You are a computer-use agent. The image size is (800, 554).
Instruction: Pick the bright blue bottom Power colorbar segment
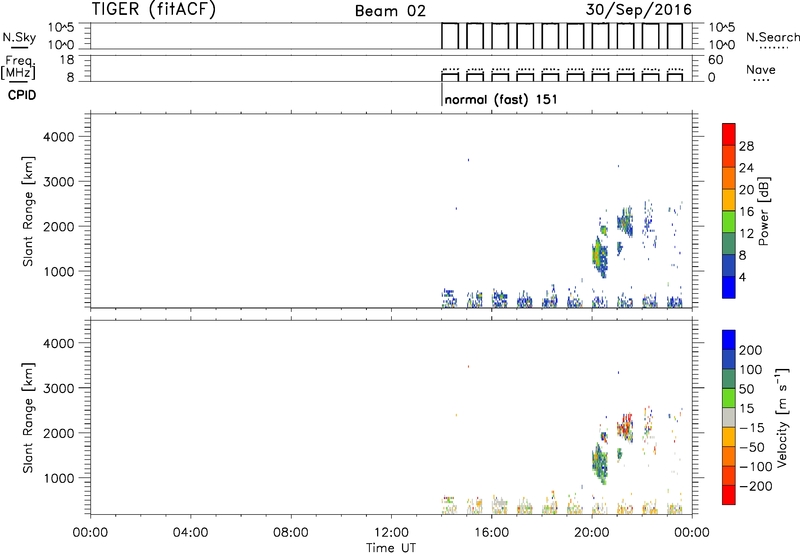(729, 287)
